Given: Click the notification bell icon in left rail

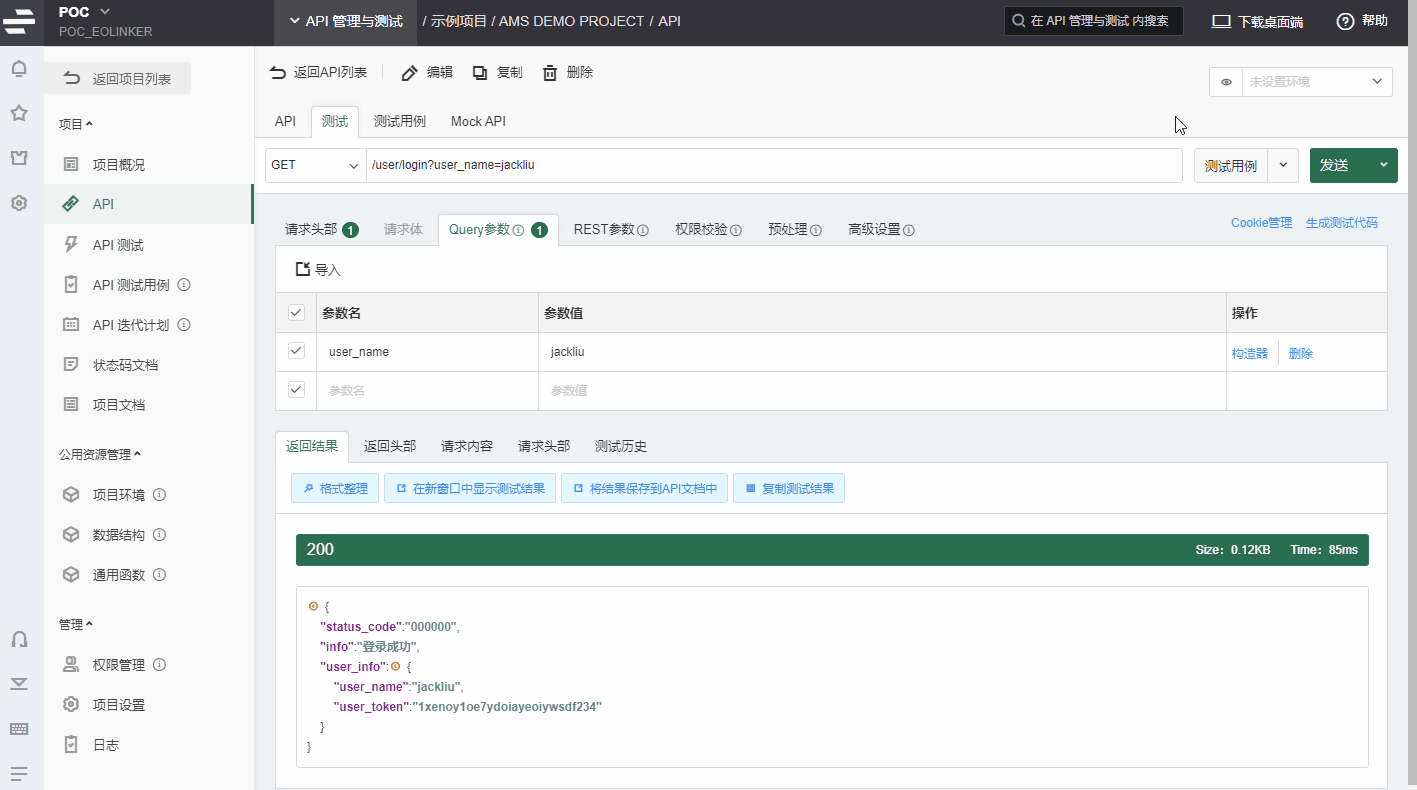Looking at the screenshot, I should [x=18, y=69].
